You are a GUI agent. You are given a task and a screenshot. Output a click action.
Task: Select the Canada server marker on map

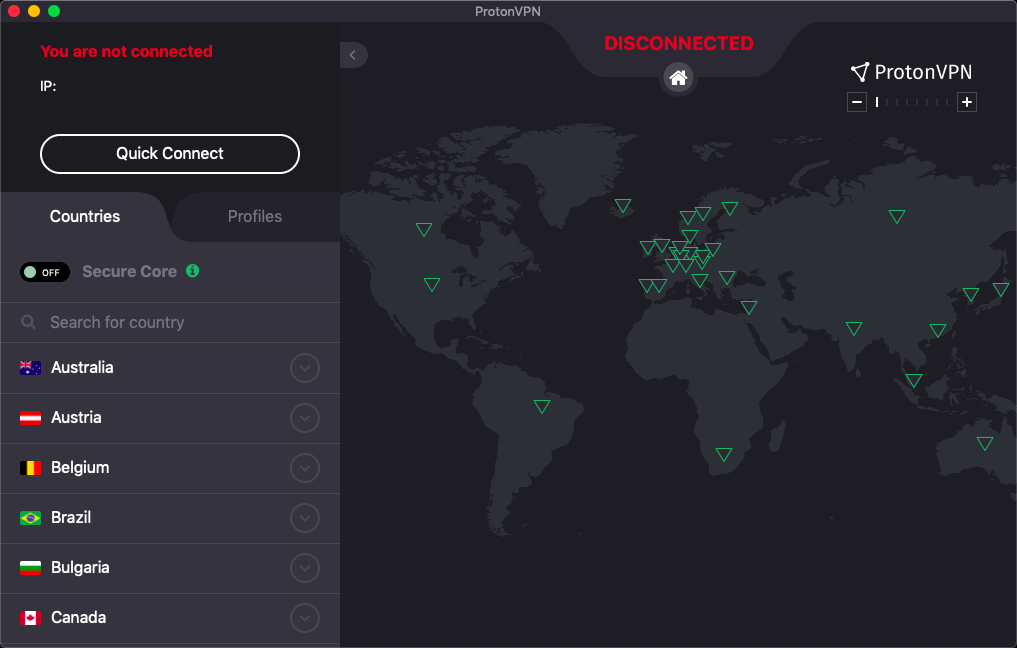click(424, 229)
